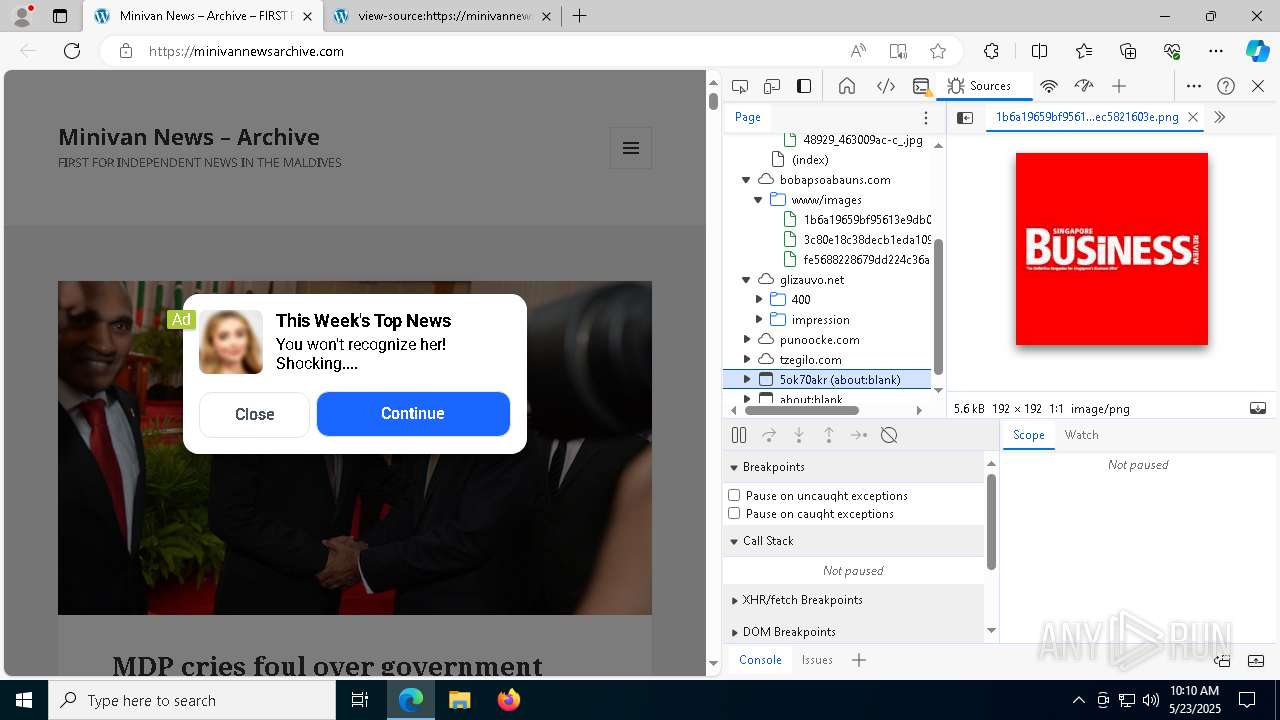Select the Console drawer tab
1280x720 pixels.
pyautogui.click(x=760, y=660)
